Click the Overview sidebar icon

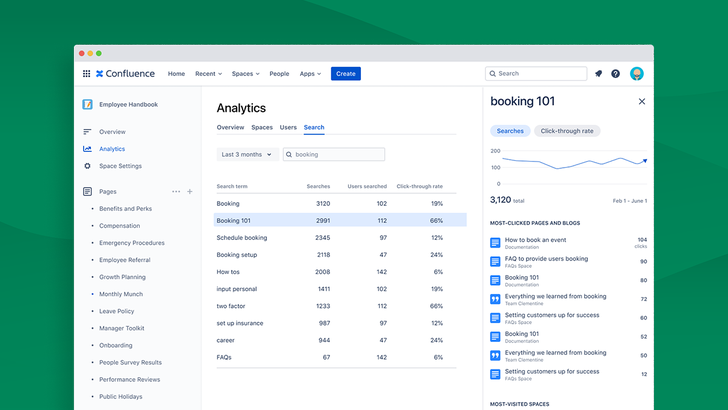tap(87, 132)
